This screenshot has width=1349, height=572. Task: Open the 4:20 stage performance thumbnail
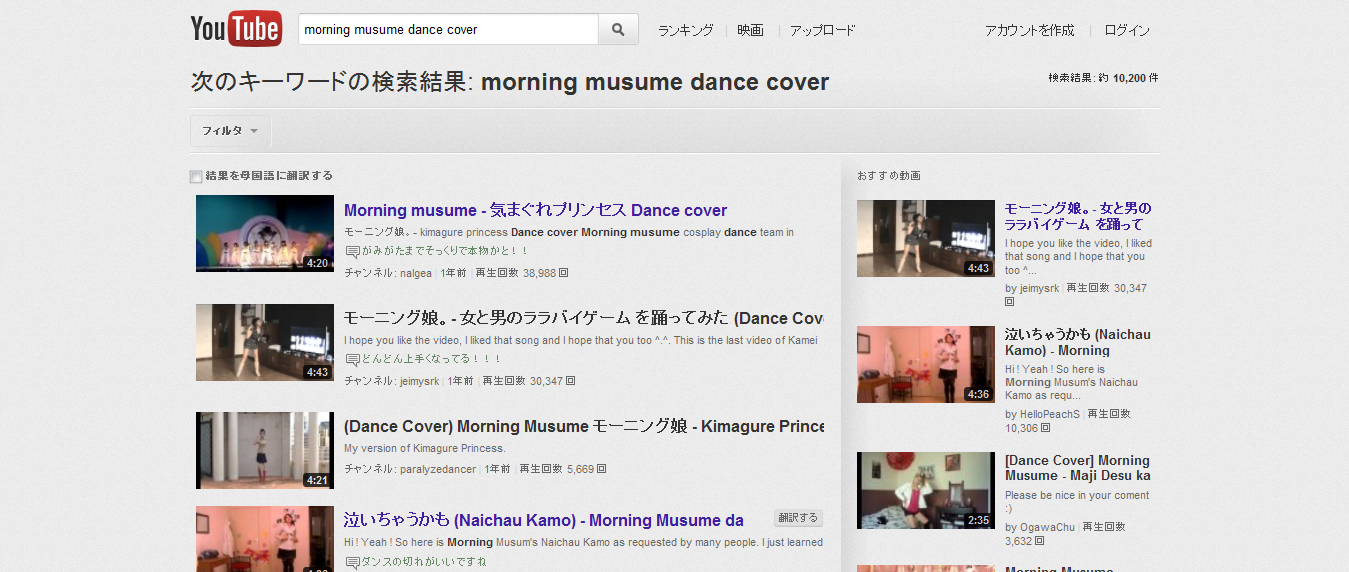[265, 234]
